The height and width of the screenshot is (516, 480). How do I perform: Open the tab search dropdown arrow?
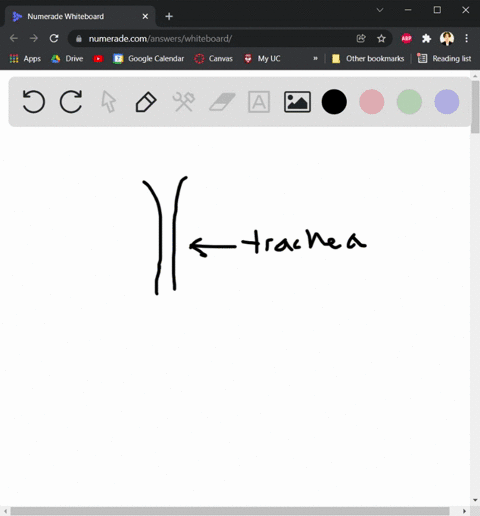click(x=380, y=10)
